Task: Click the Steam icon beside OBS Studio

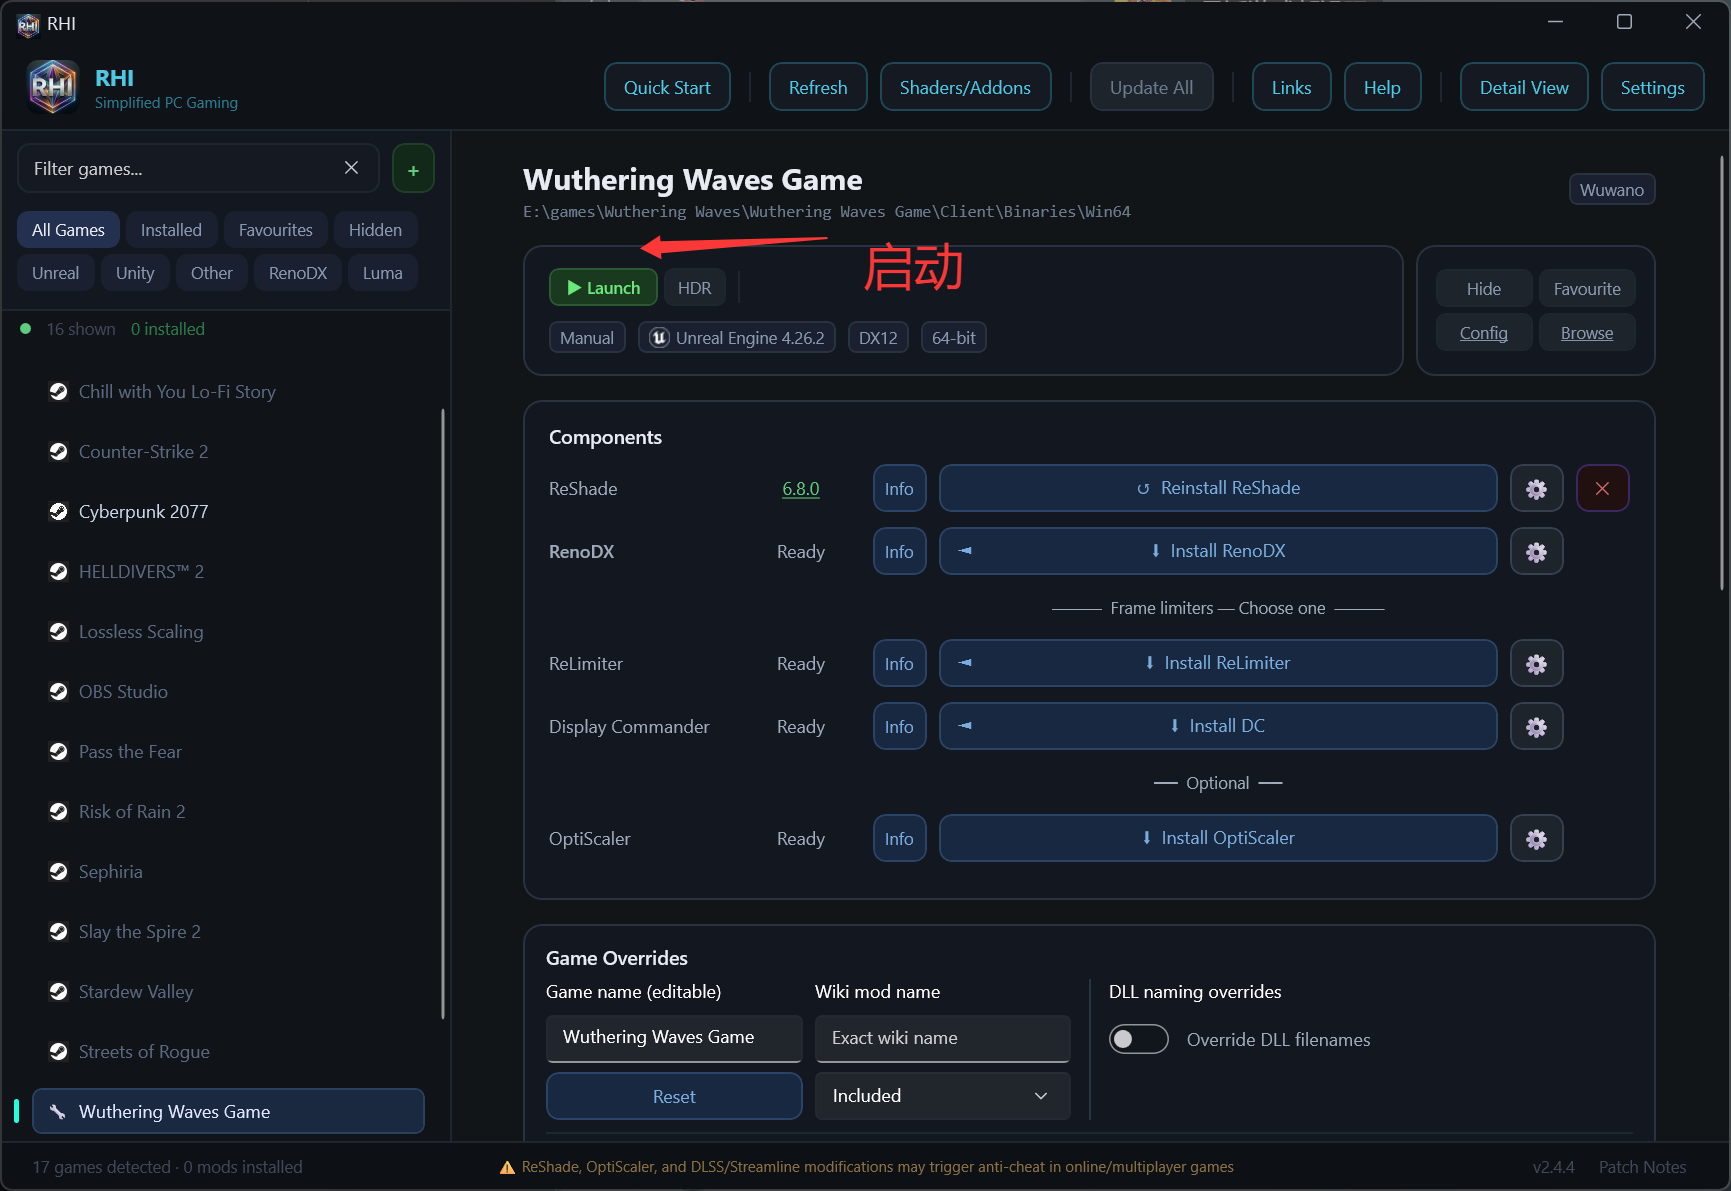Action: click(58, 692)
